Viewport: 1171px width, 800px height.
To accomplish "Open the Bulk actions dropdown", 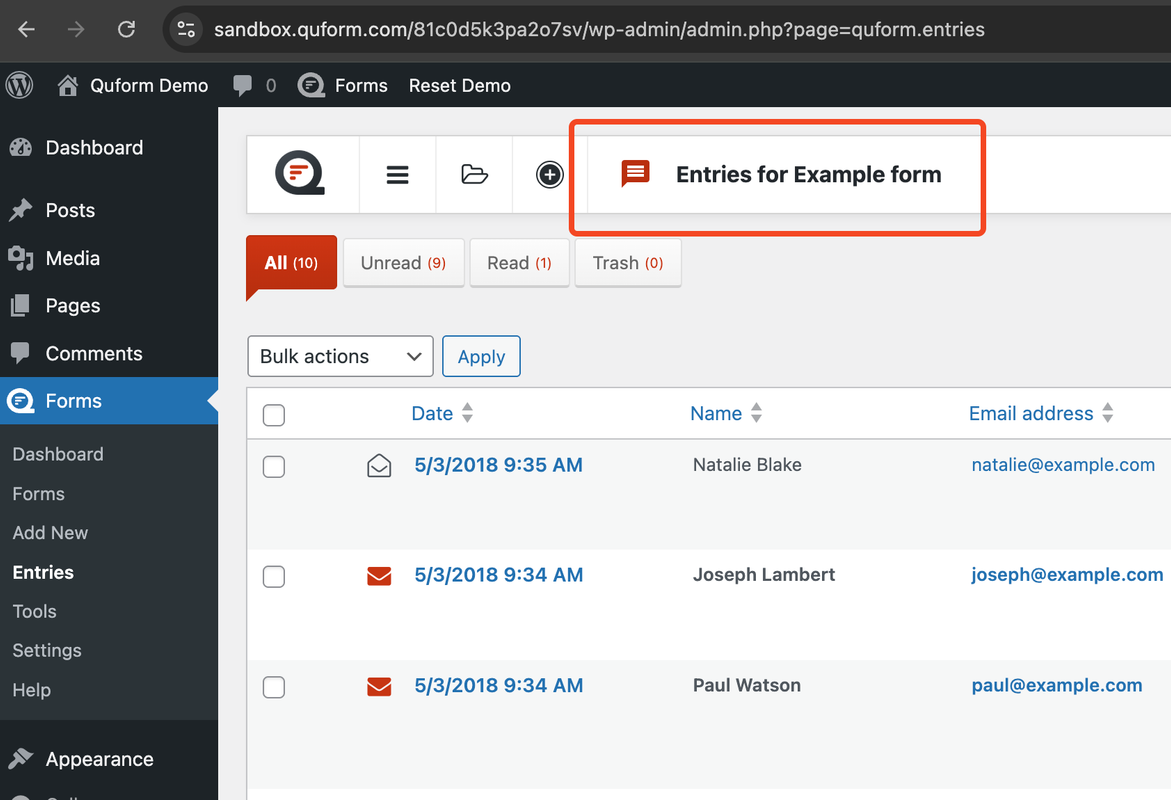I will [341, 356].
